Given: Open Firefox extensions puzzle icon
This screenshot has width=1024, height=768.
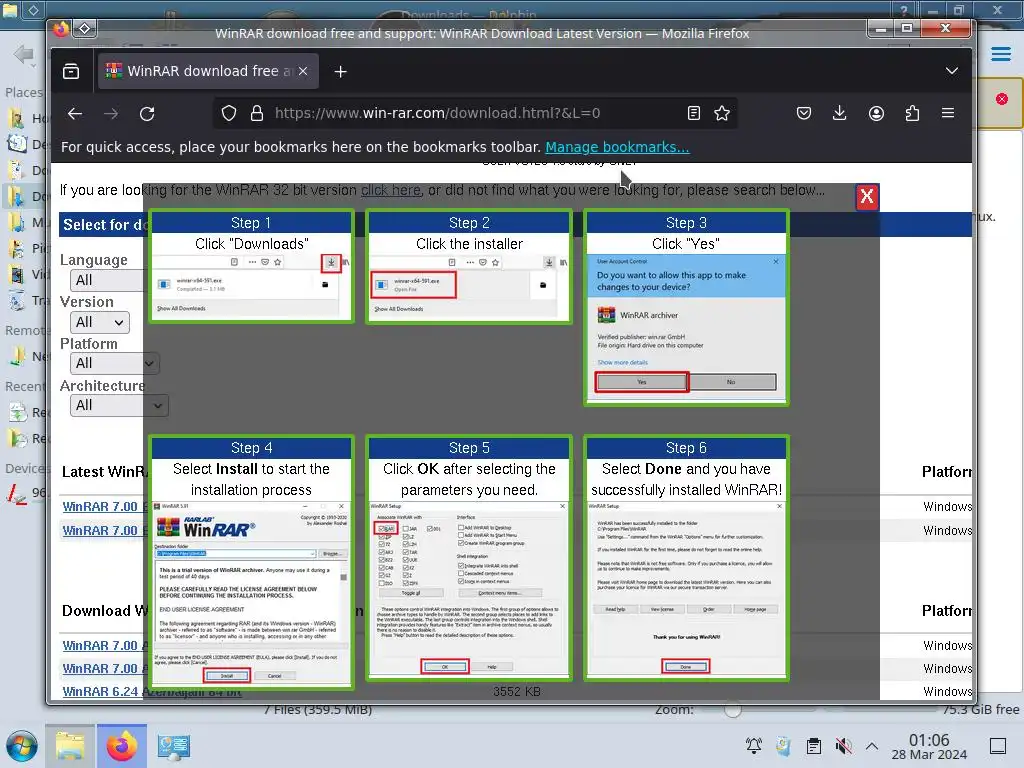Looking at the screenshot, I should pos(912,113).
